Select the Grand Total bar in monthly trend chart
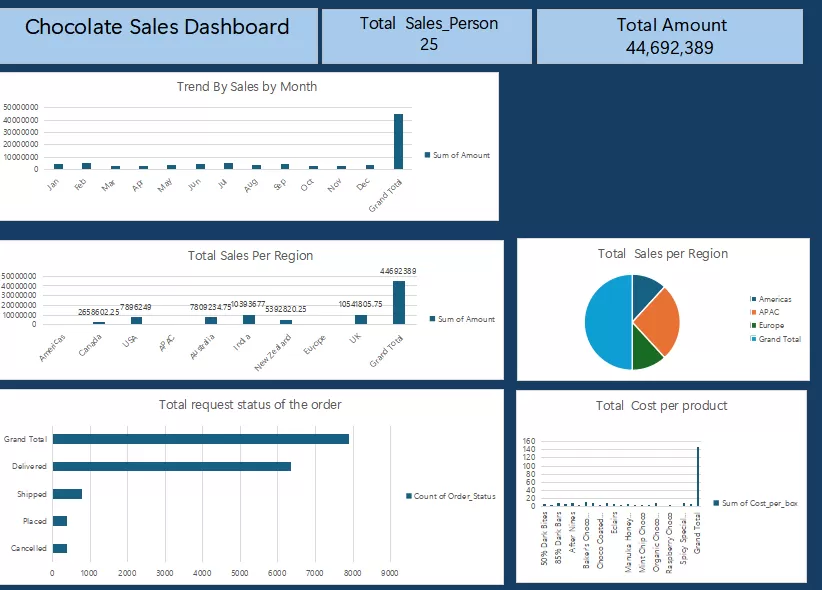Image resolution: width=822 pixels, height=590 pixels. (x=398, y=141)
